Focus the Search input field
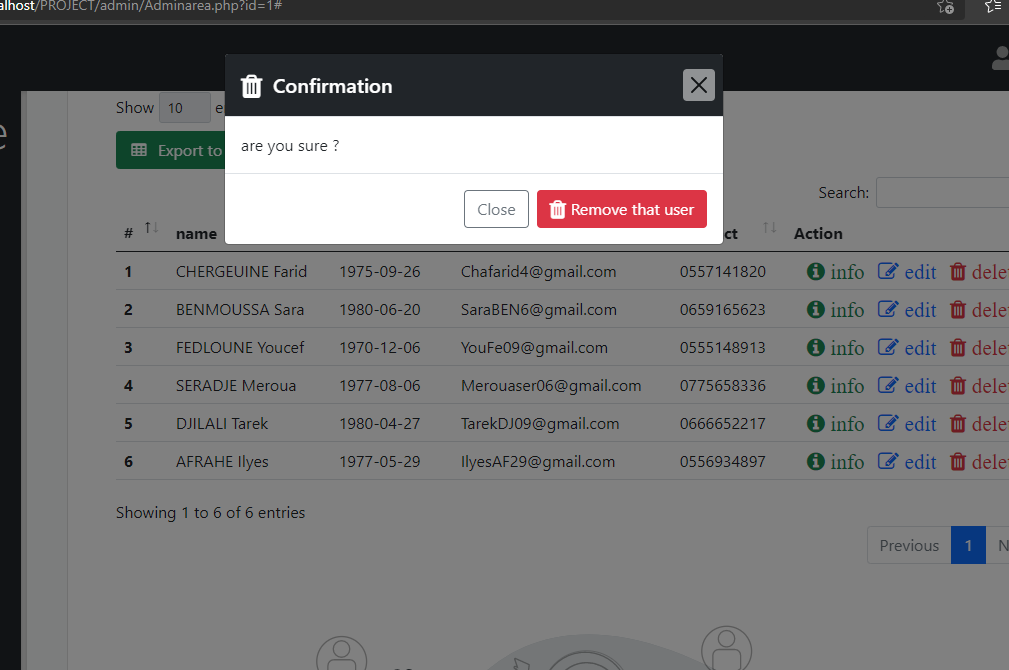Image resolution: width=1009 pixels, height=670 pixels. (942, 192)
